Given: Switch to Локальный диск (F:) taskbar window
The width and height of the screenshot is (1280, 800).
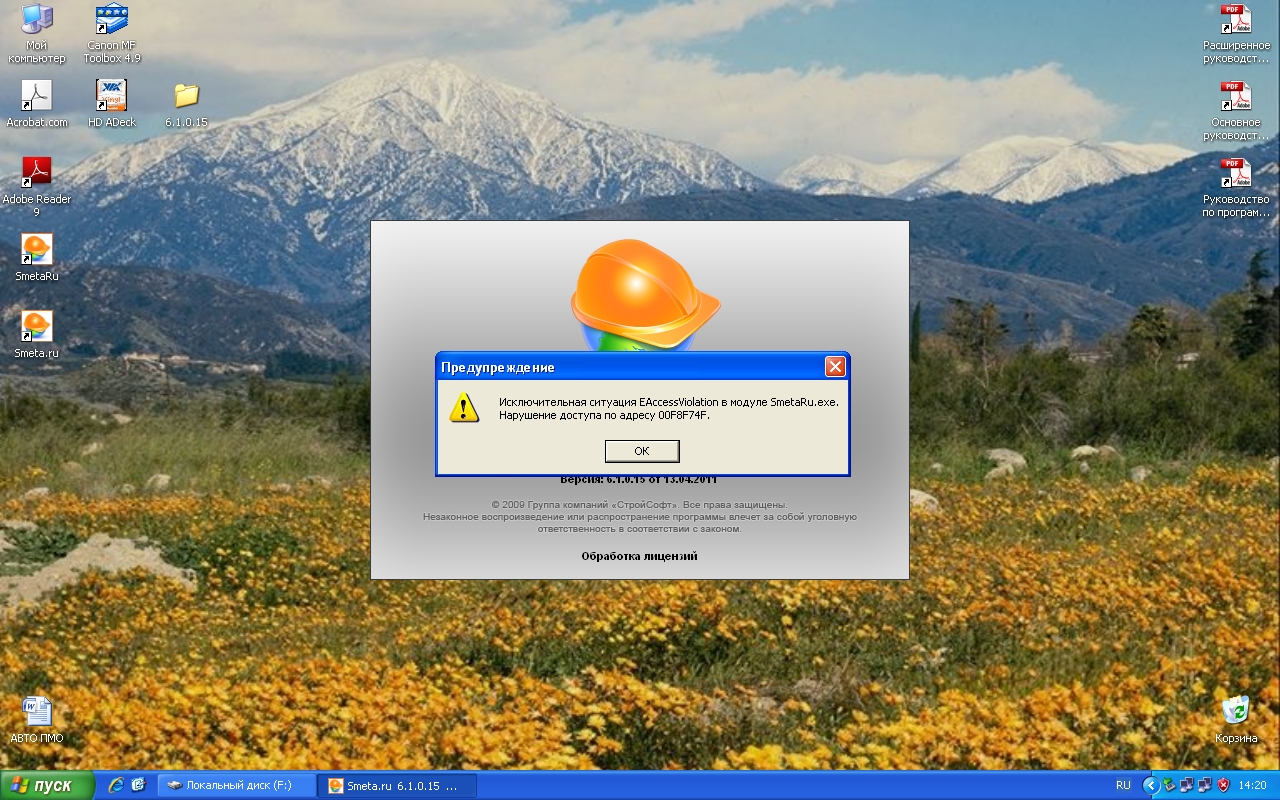Looking at the screenshot, I should click(x=237, y=785).
